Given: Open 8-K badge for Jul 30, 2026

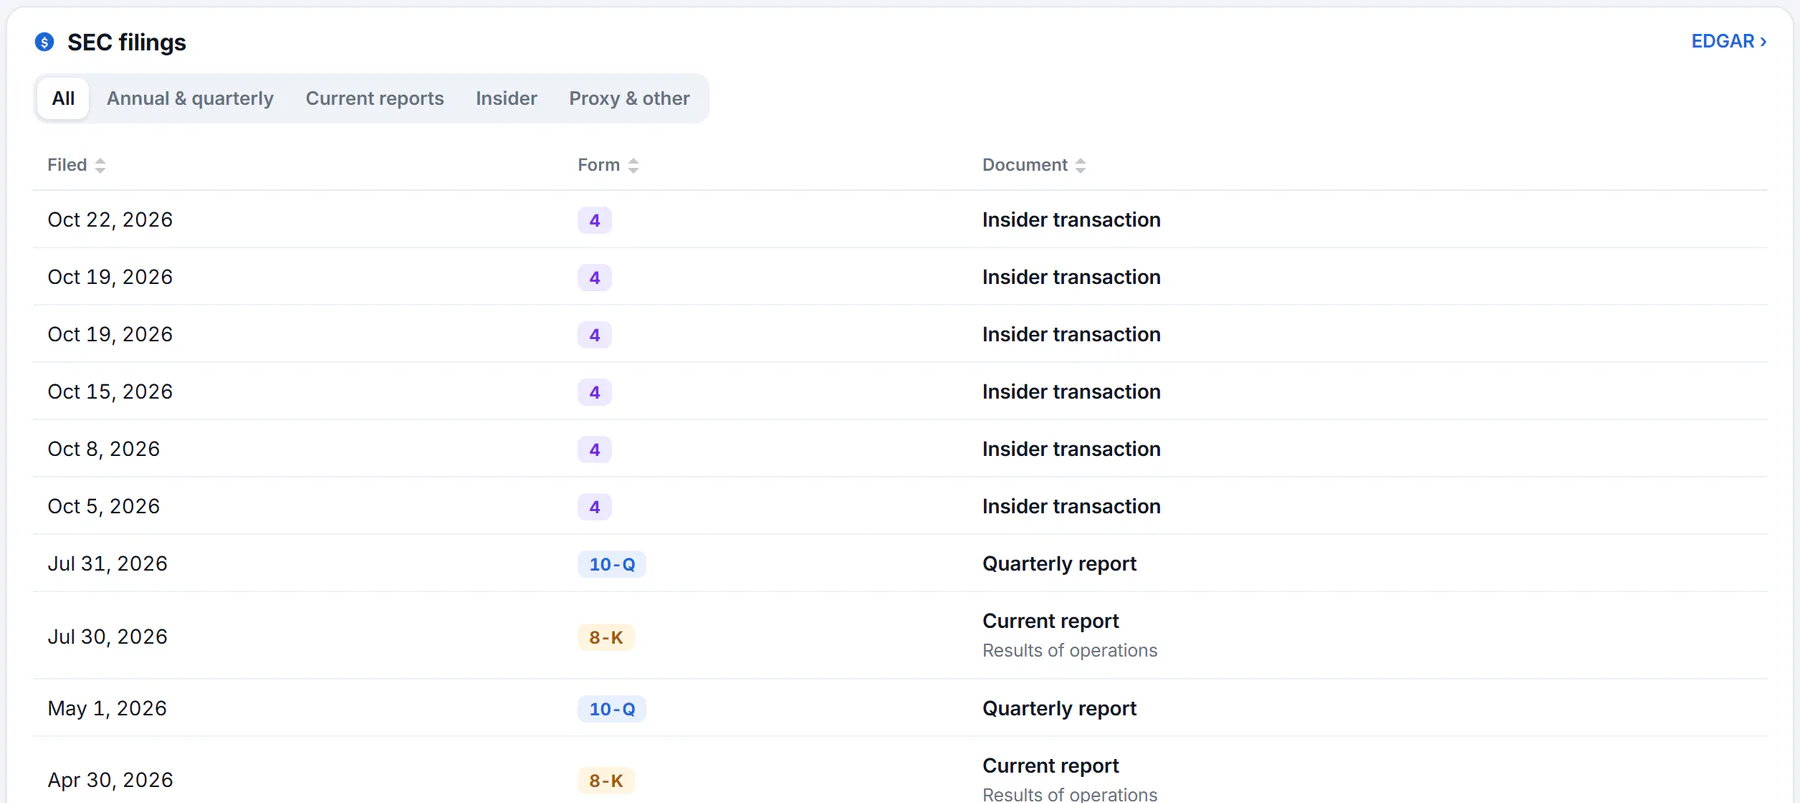Looking at the screenshot, I should [606, 637].
